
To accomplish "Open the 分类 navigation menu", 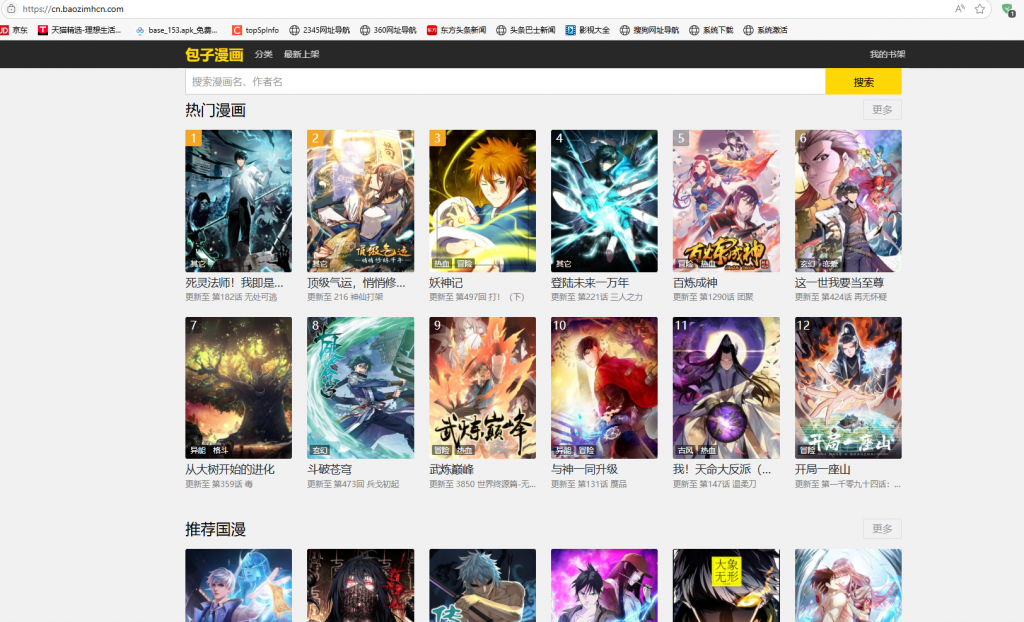I will tap(264, 54).
